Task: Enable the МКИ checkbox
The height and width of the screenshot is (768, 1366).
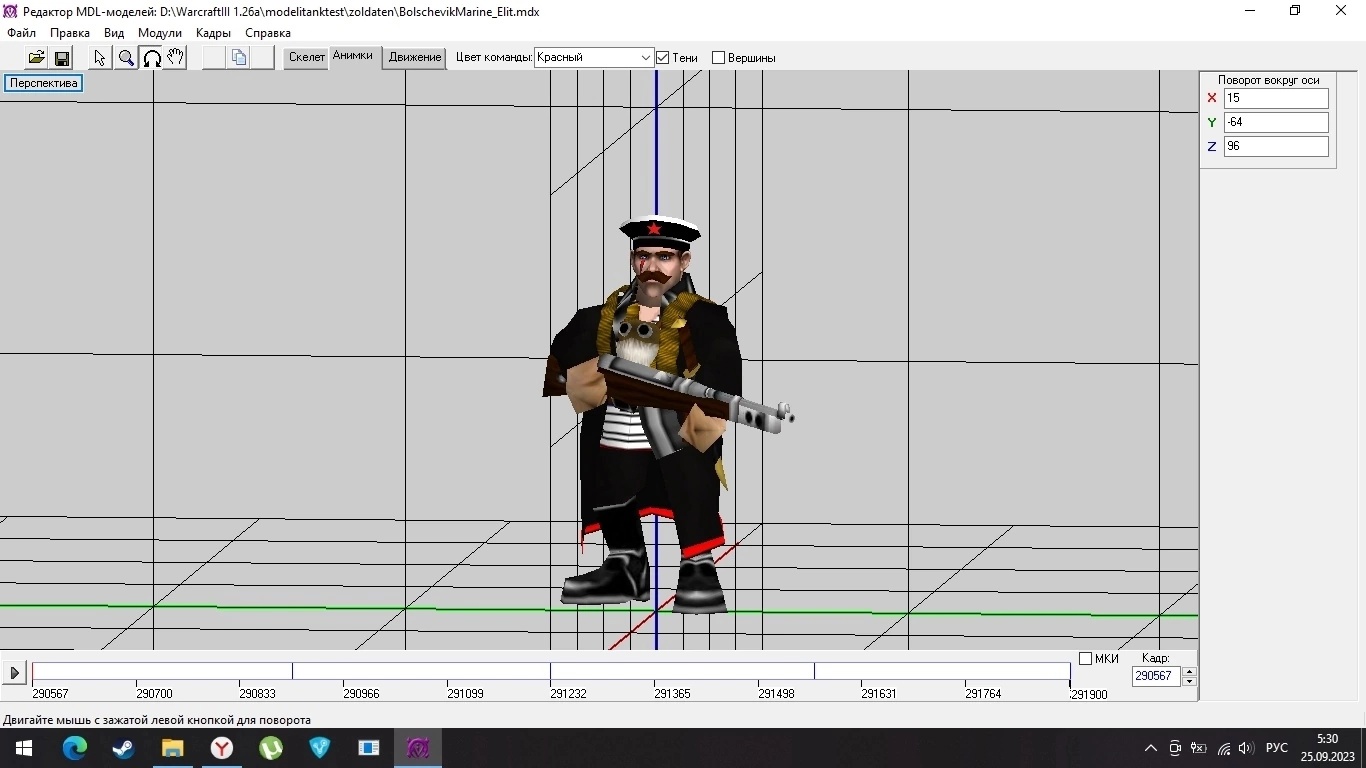Action: tap(1085, 659)
